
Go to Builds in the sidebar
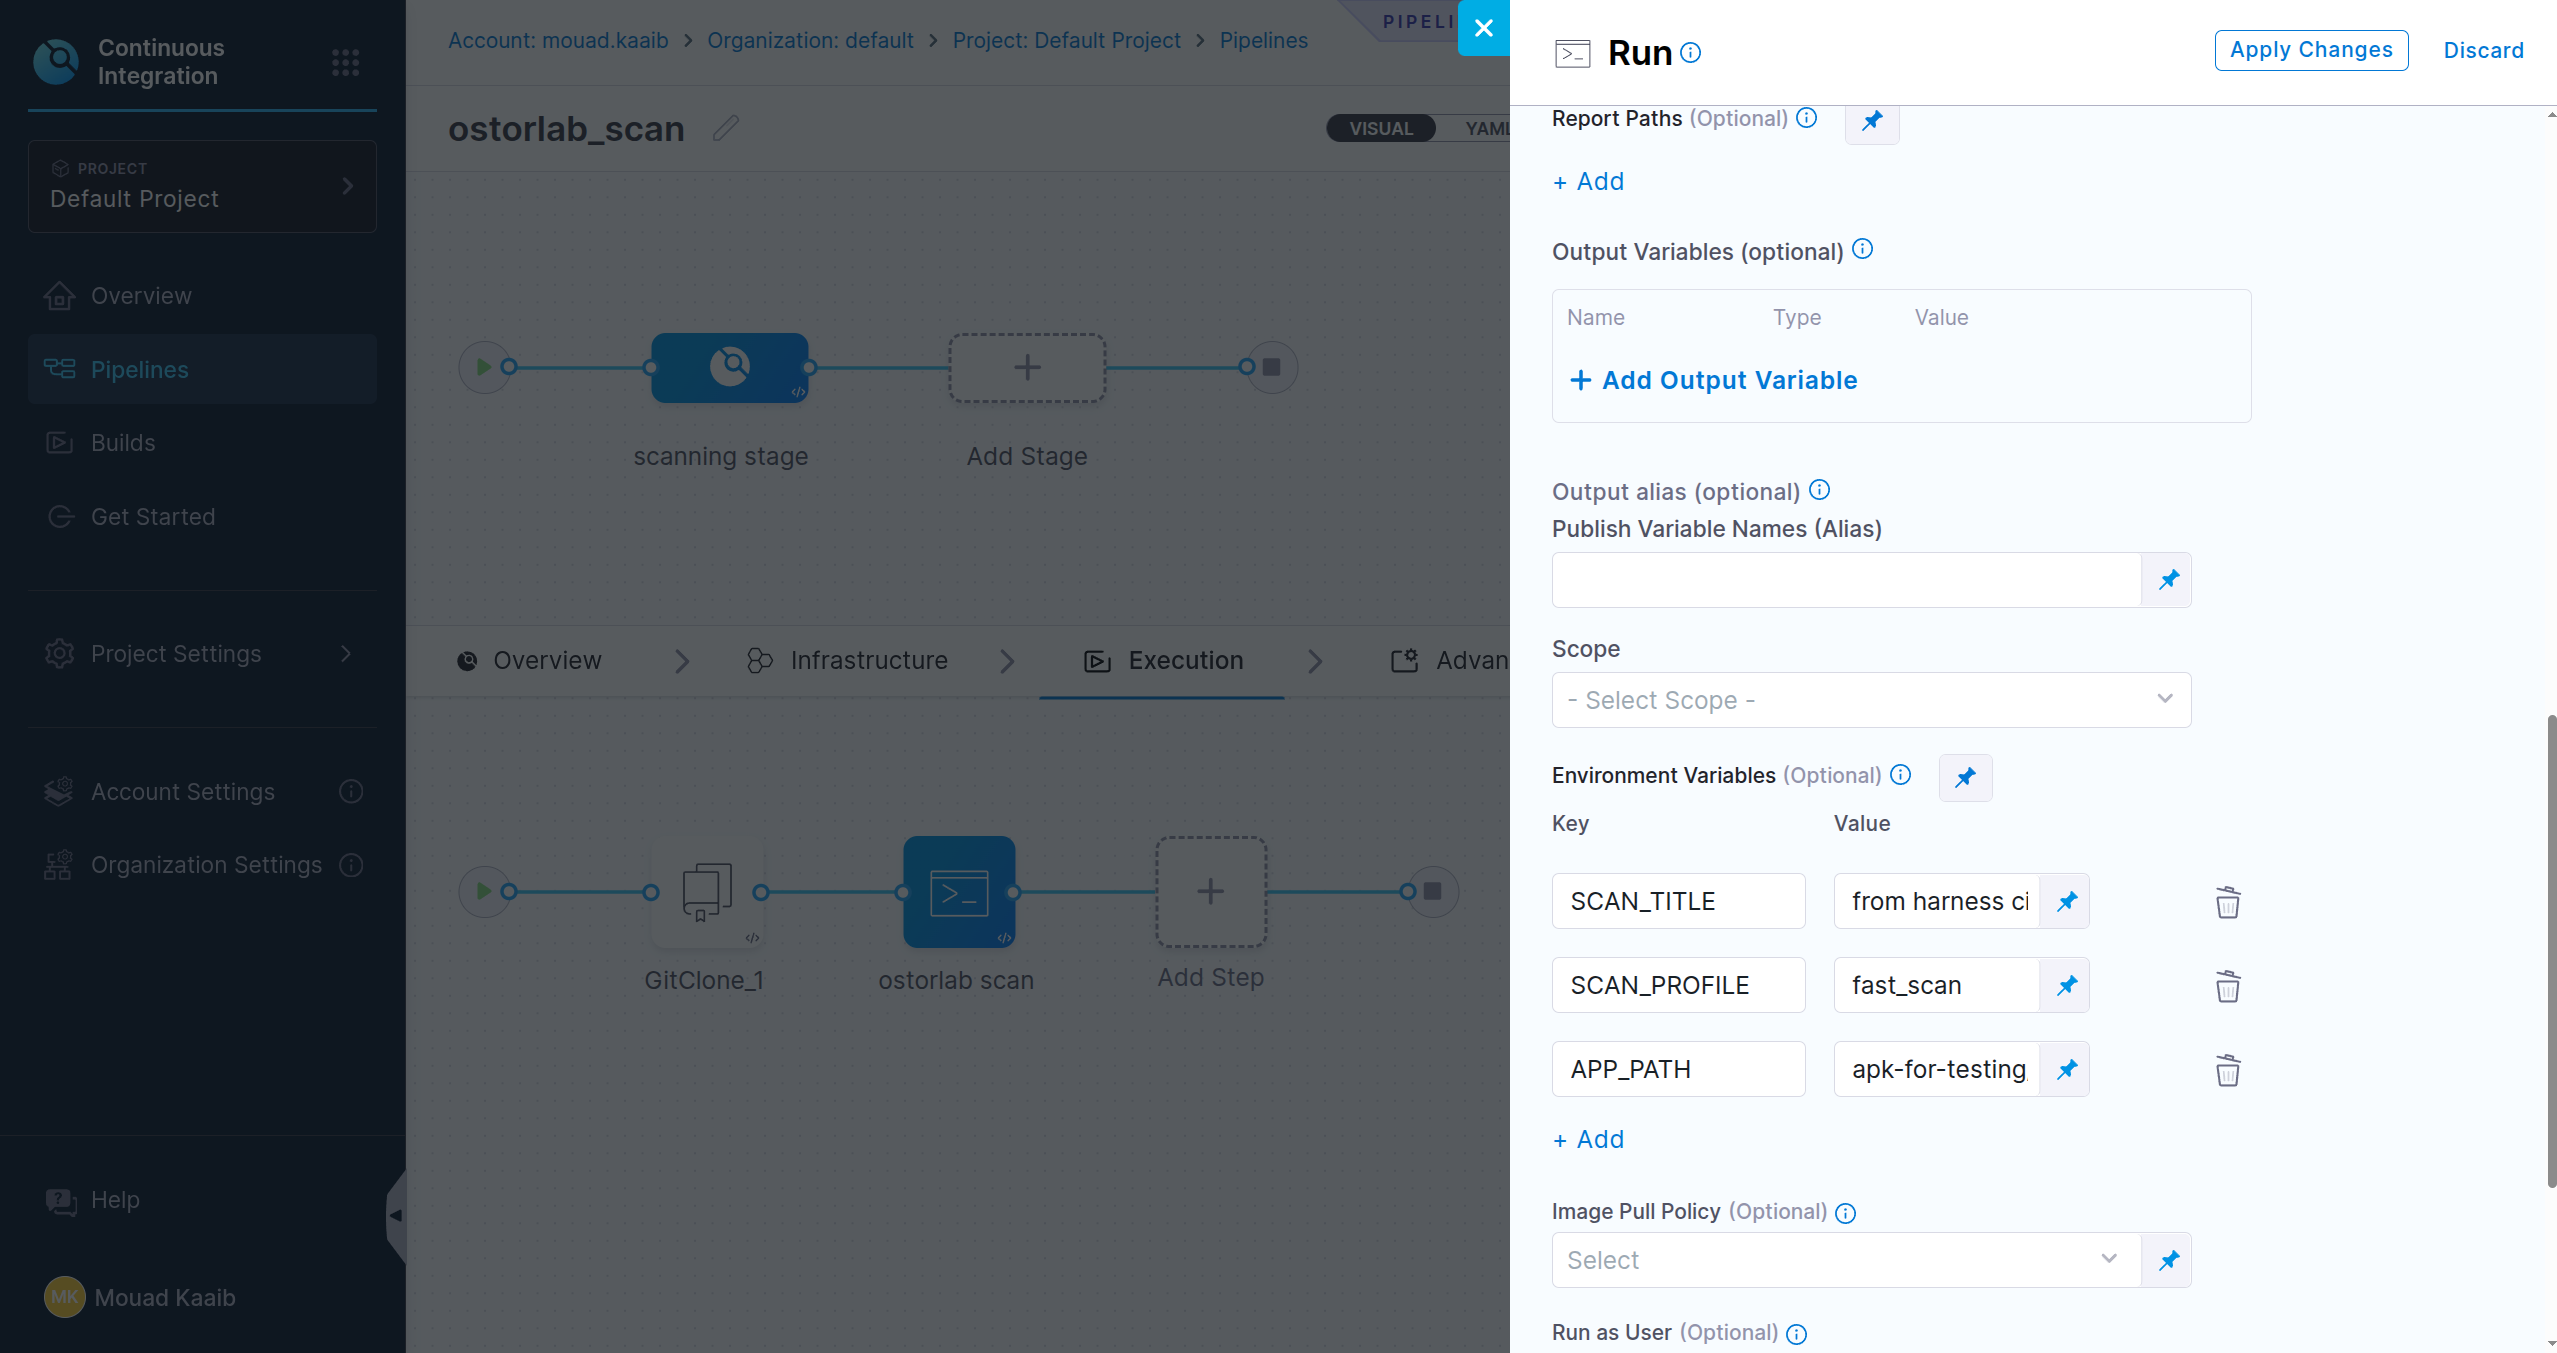[122, 442]
